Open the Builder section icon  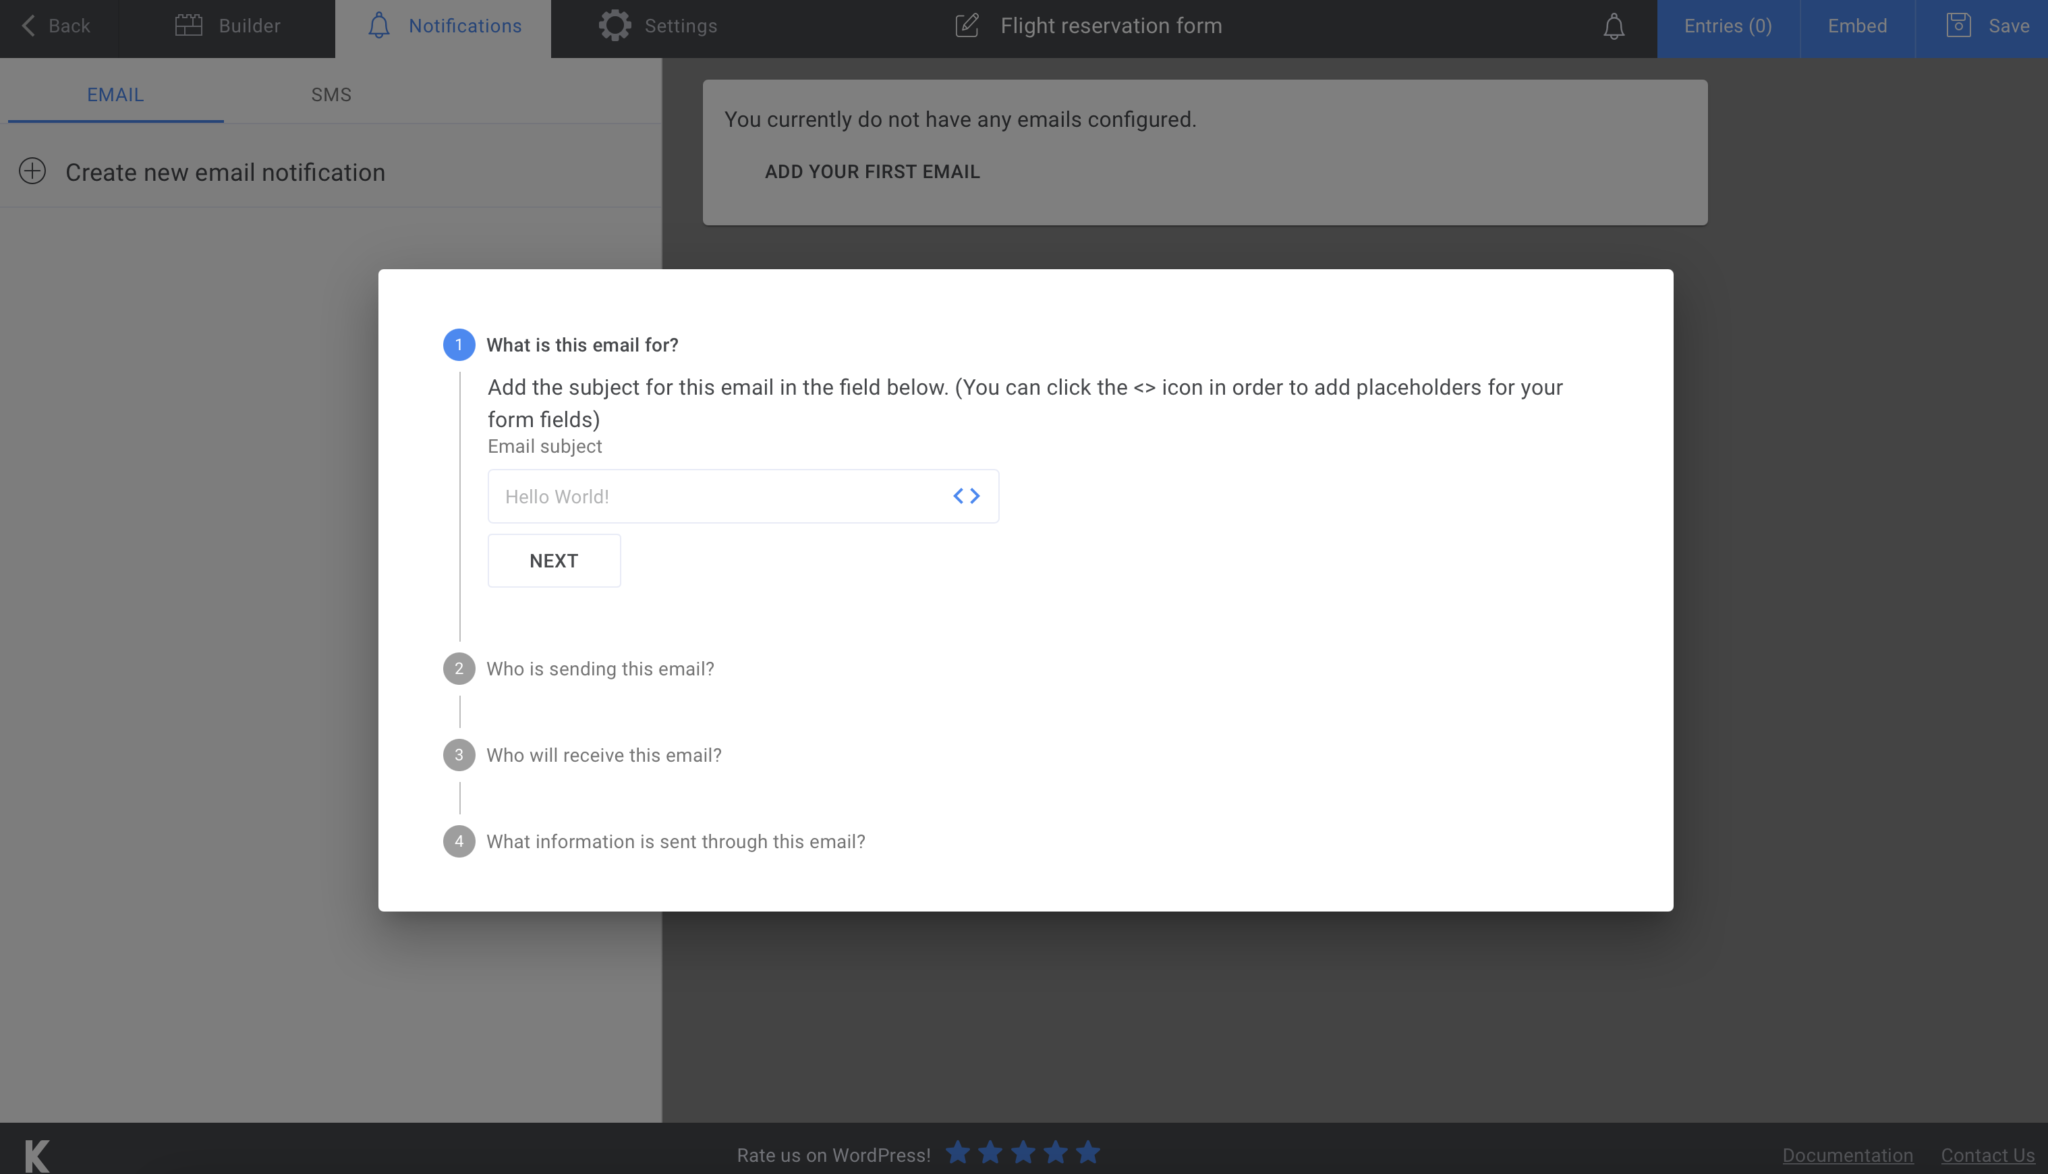pos(188,25)
